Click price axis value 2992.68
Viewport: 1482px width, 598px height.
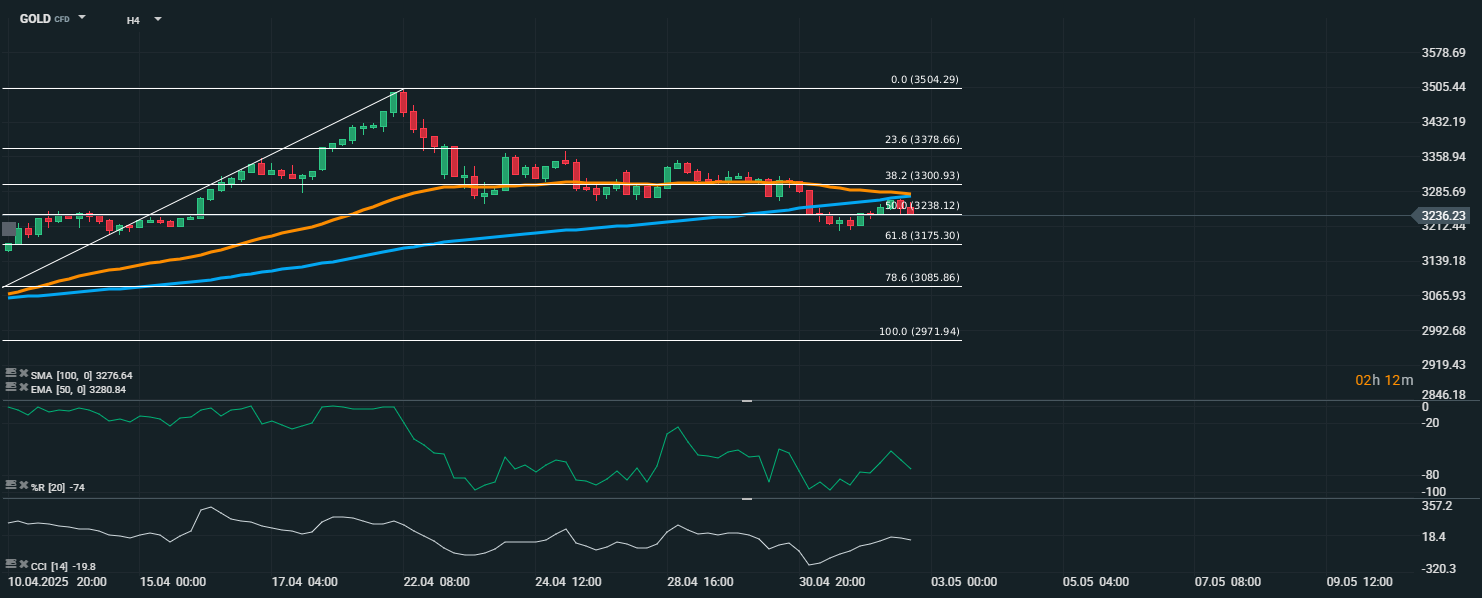1443,331
